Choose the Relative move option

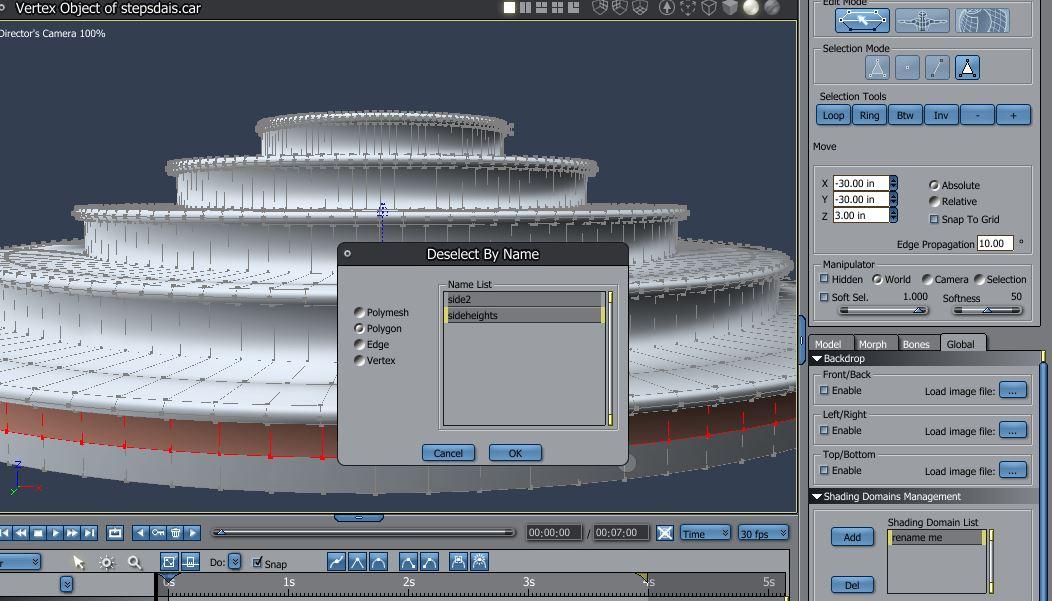click(934, 201)
